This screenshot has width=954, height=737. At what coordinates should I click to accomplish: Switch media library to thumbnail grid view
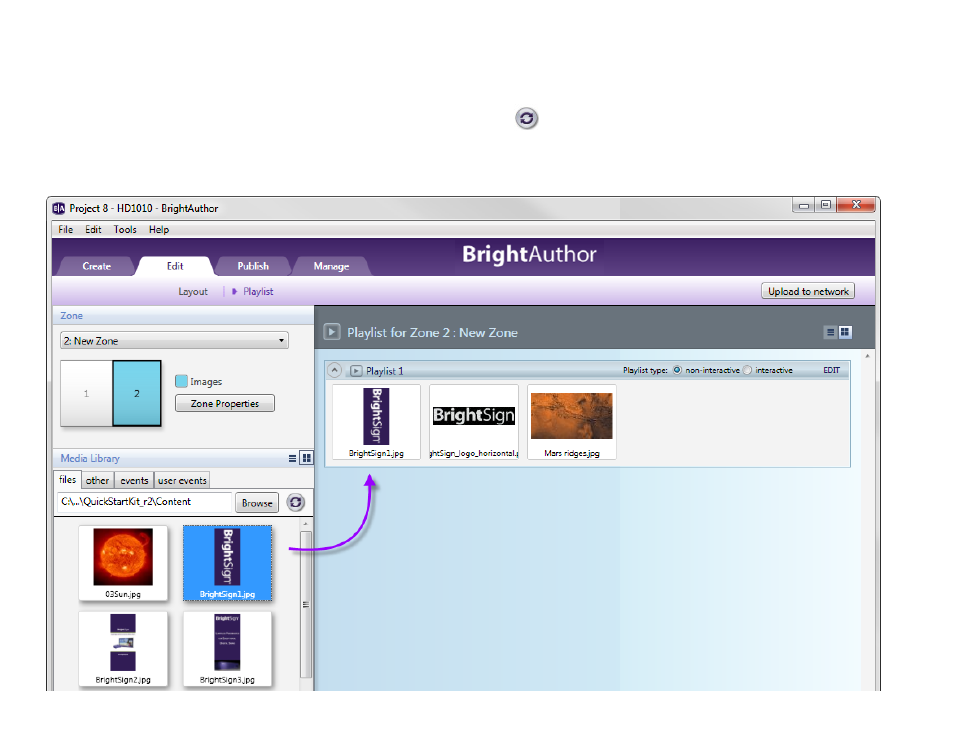tap(306, 458)
